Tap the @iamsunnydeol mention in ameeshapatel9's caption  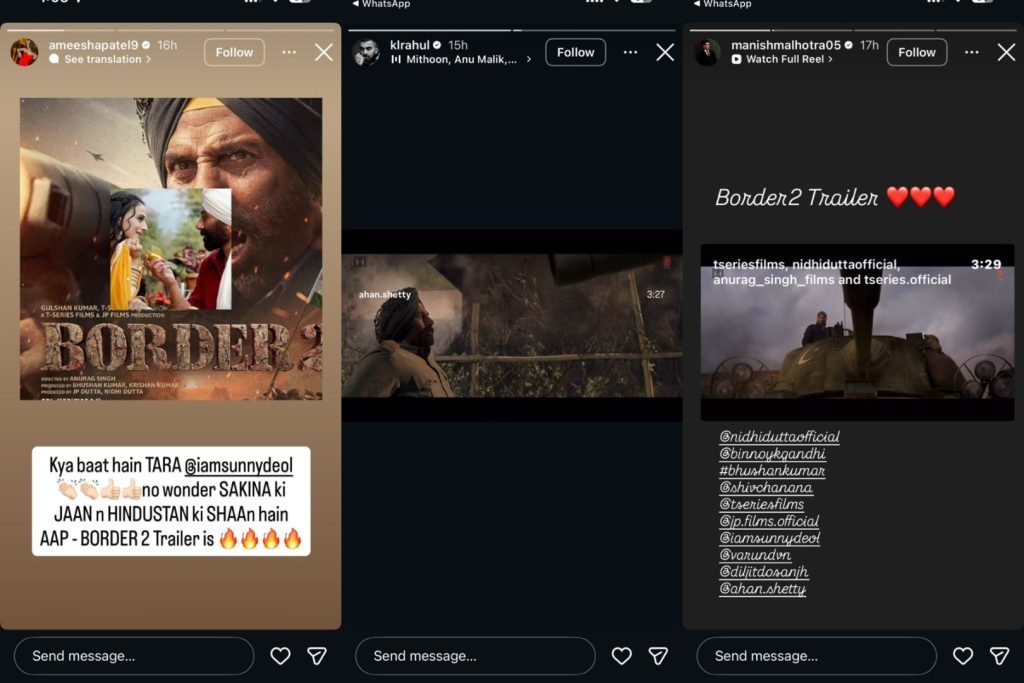coord(246,465)
